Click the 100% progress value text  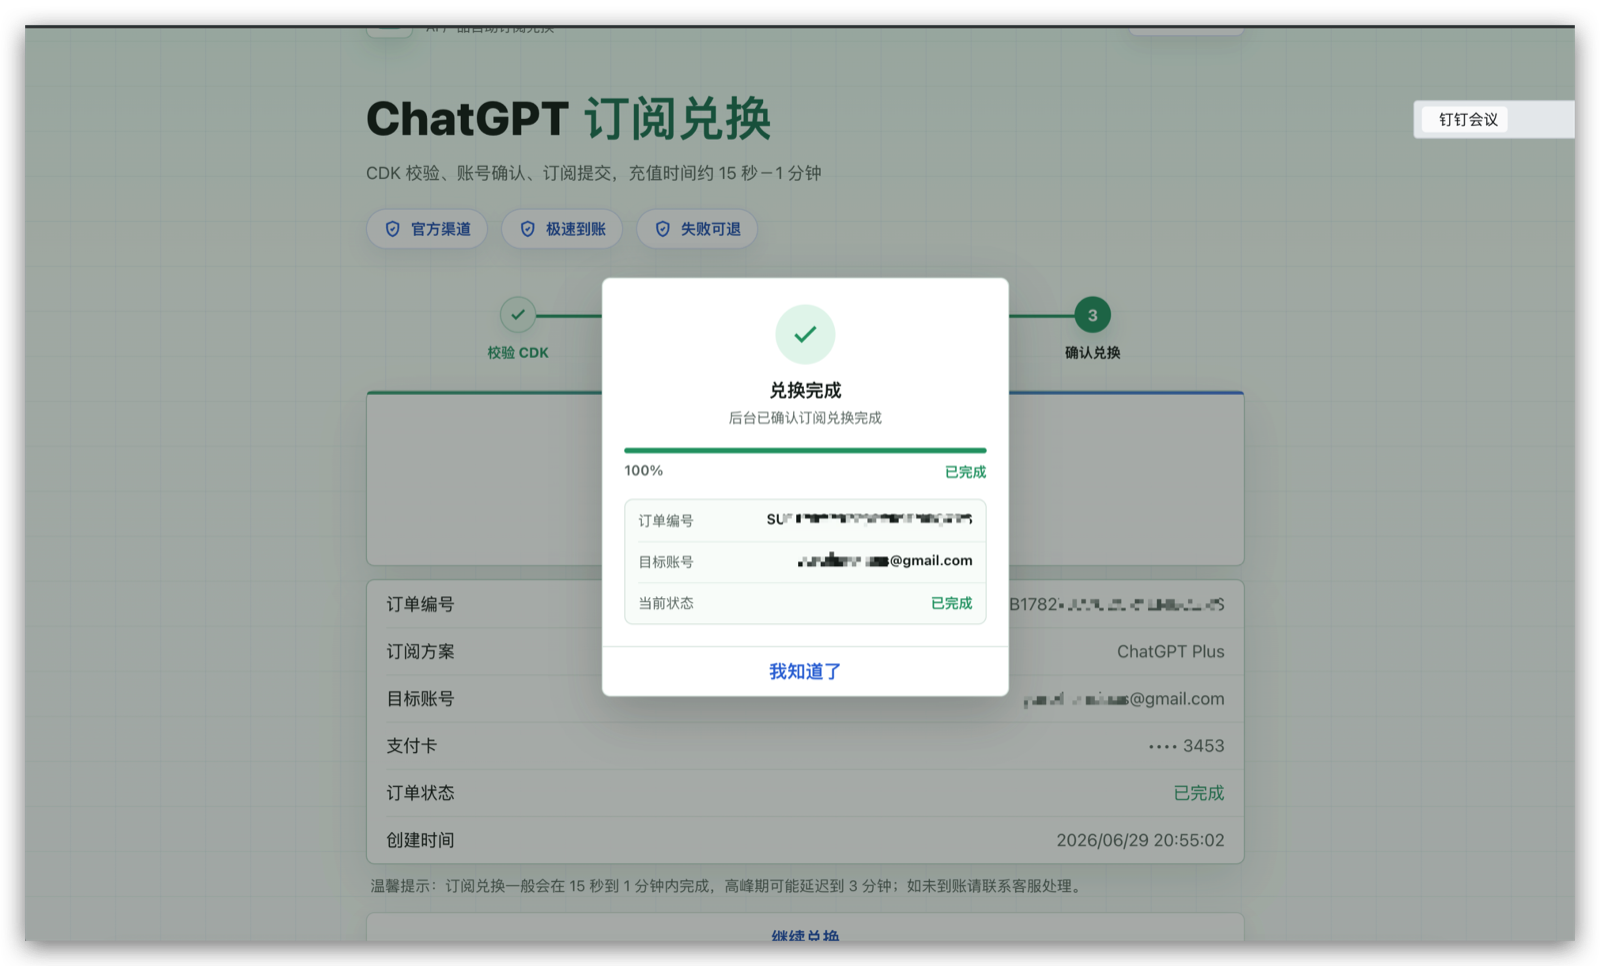point(643,470)
